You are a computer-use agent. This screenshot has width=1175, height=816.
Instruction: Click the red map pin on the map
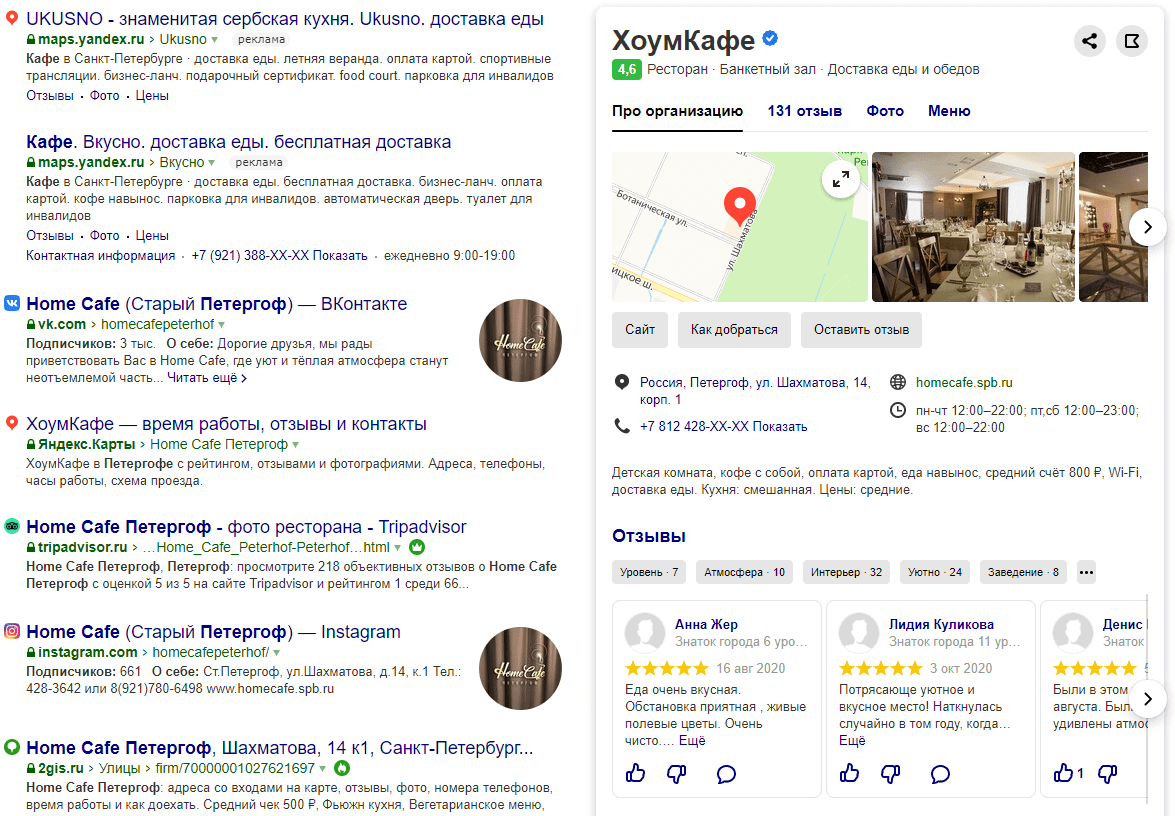[740, 206]
